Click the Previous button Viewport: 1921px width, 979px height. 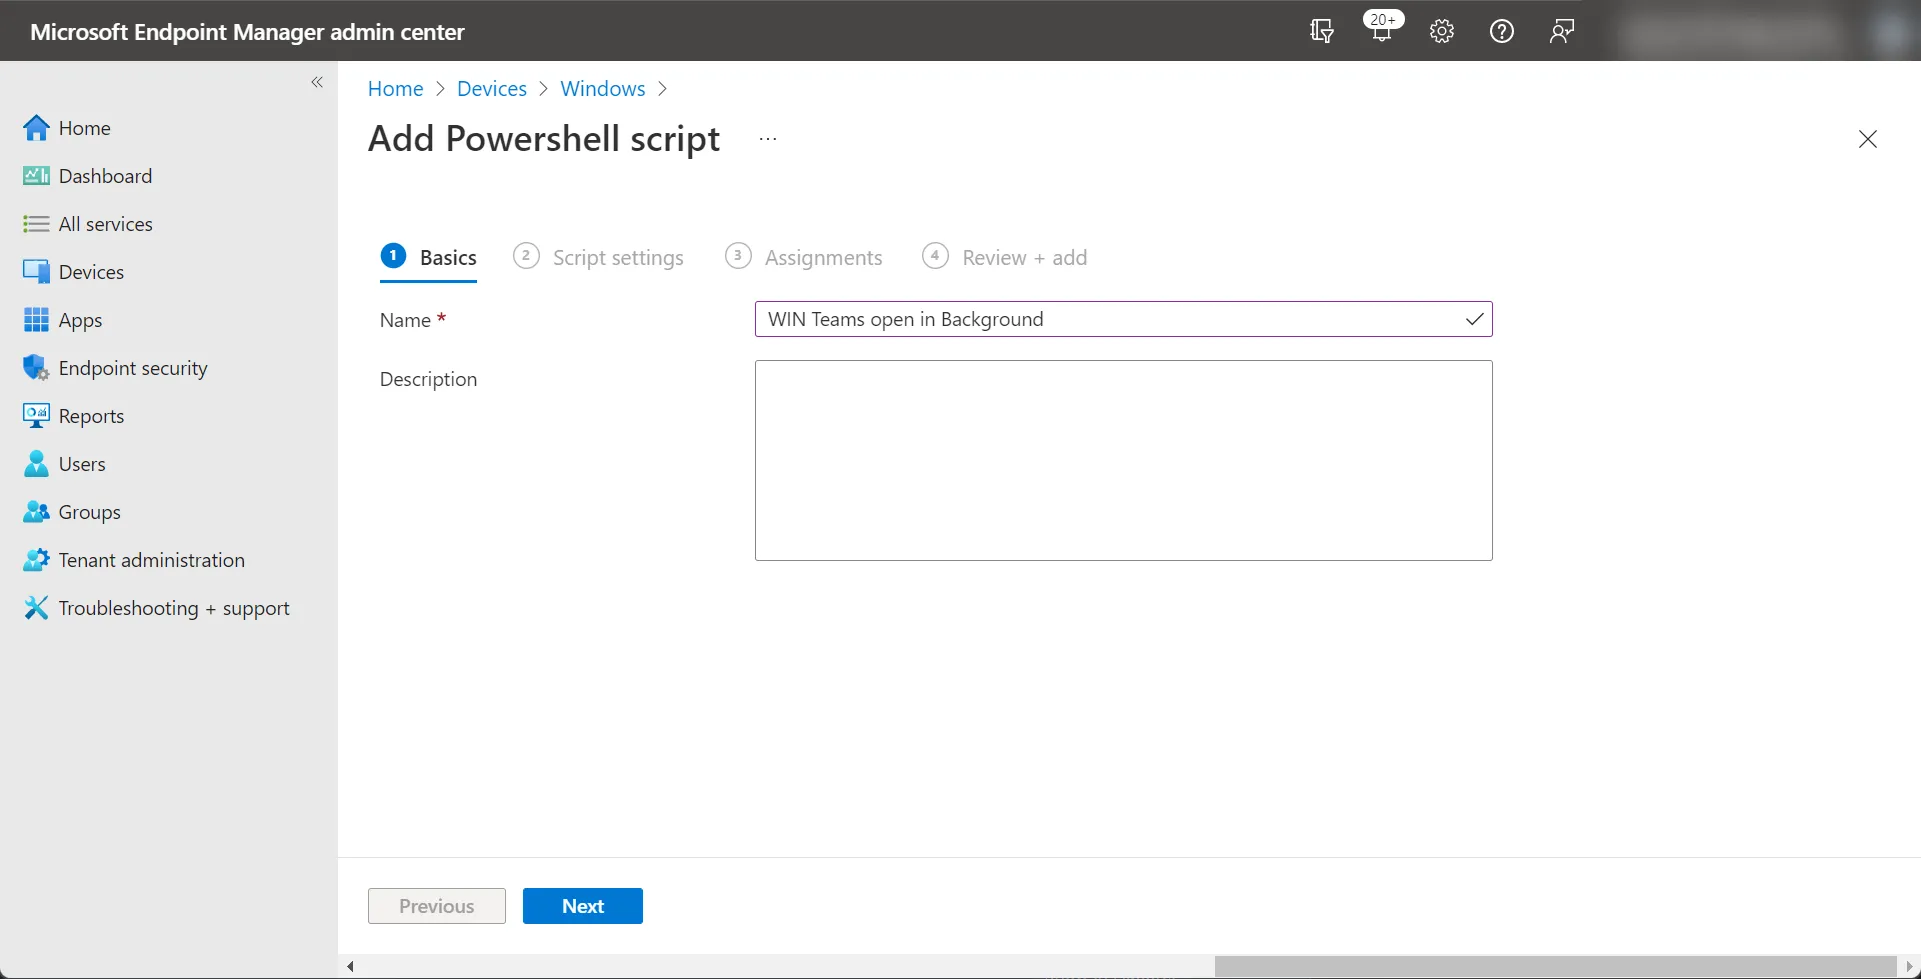(x=436, y=906)
